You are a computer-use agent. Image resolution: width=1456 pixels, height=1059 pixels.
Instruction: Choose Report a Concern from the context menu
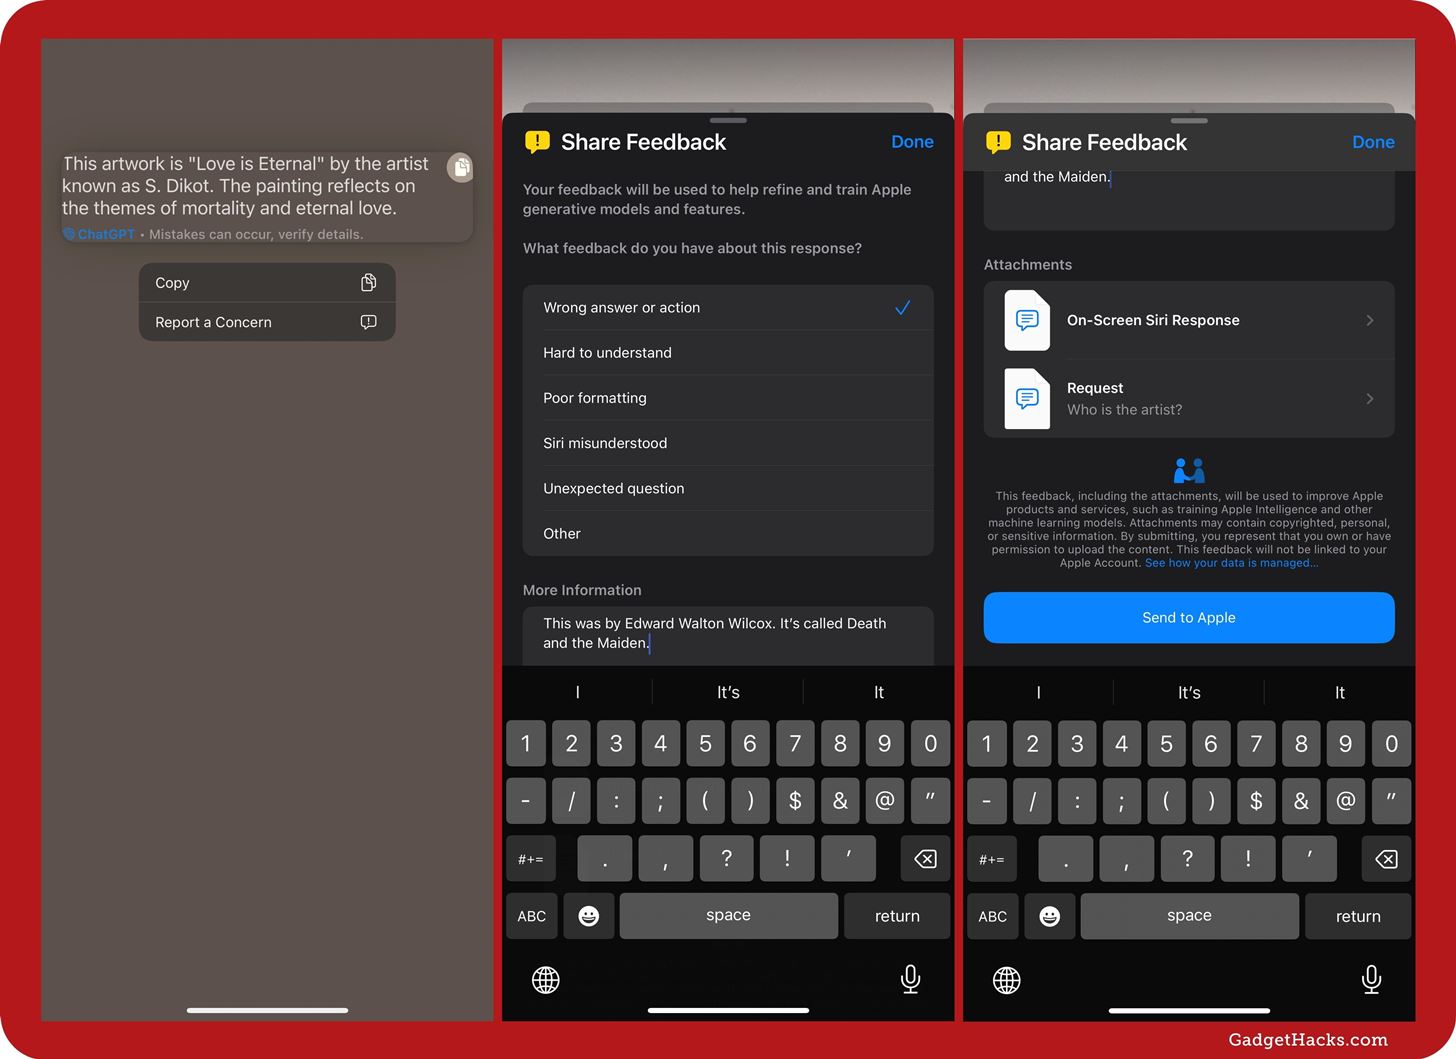(x=267, y=322)
